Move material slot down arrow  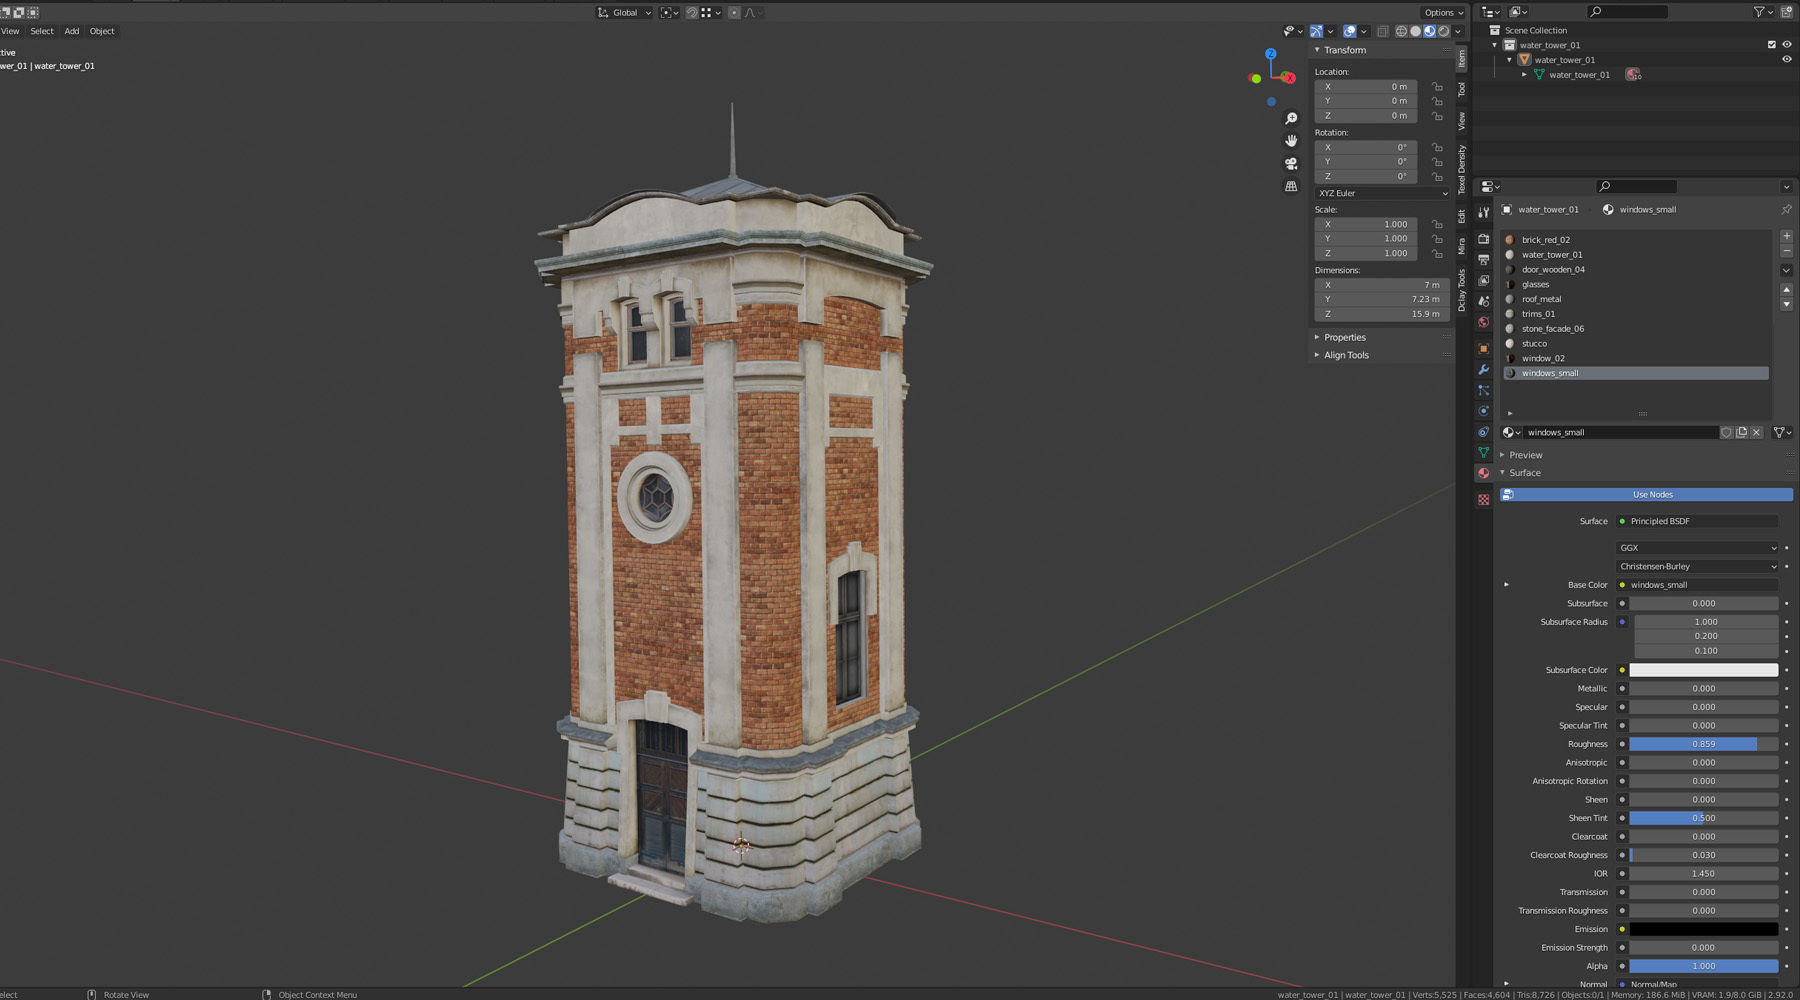click(1786, 304)
